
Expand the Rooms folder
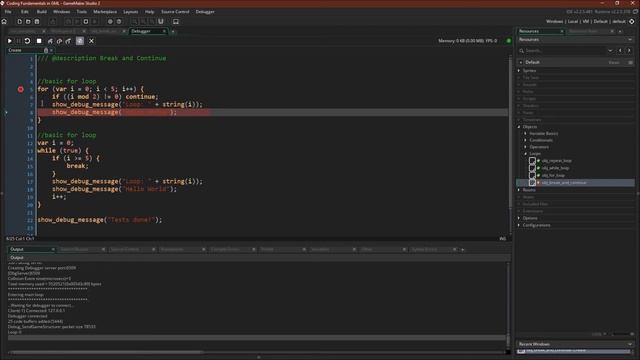point(519,190)
